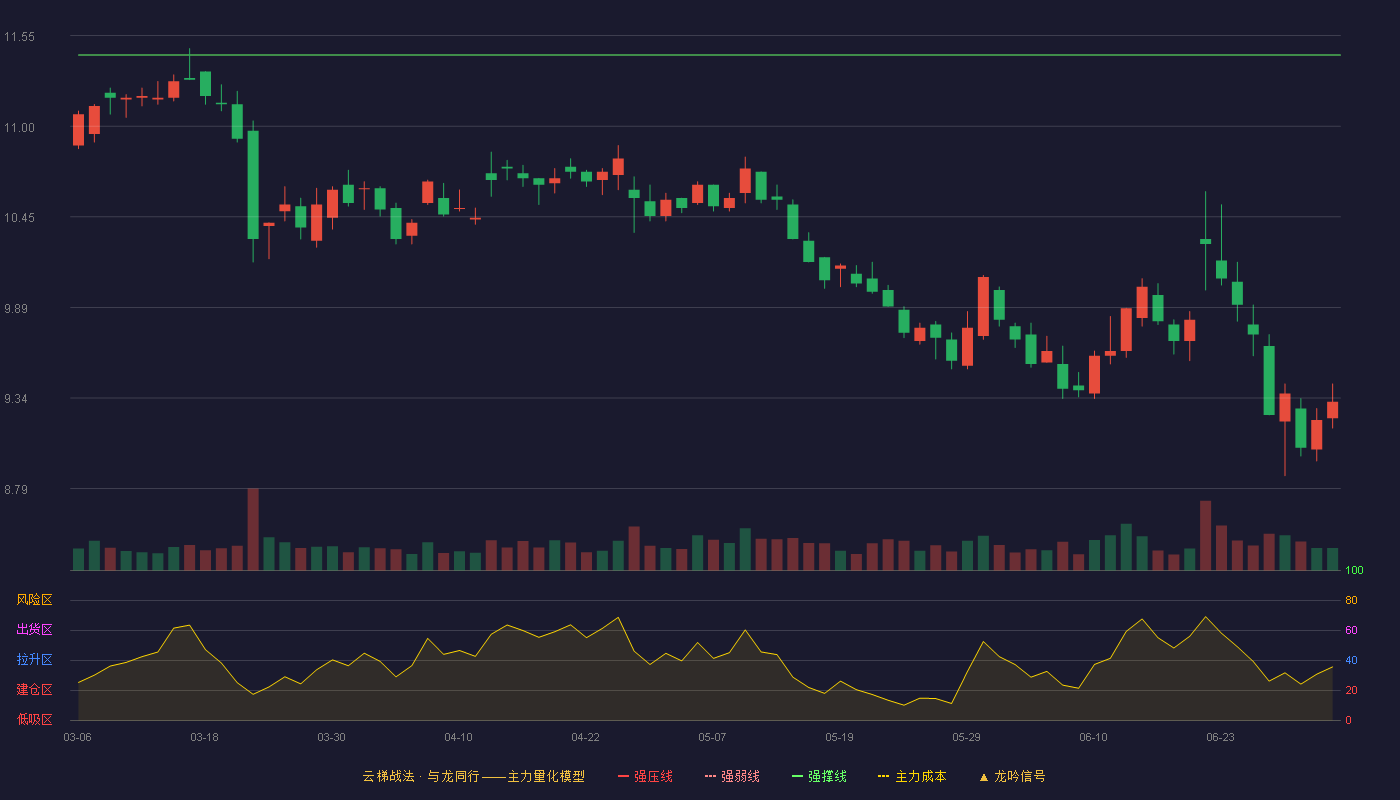Click the 05-07 date label
Image resolution: width=1400 pixels, height=800 pixels.
coord(712,737)
